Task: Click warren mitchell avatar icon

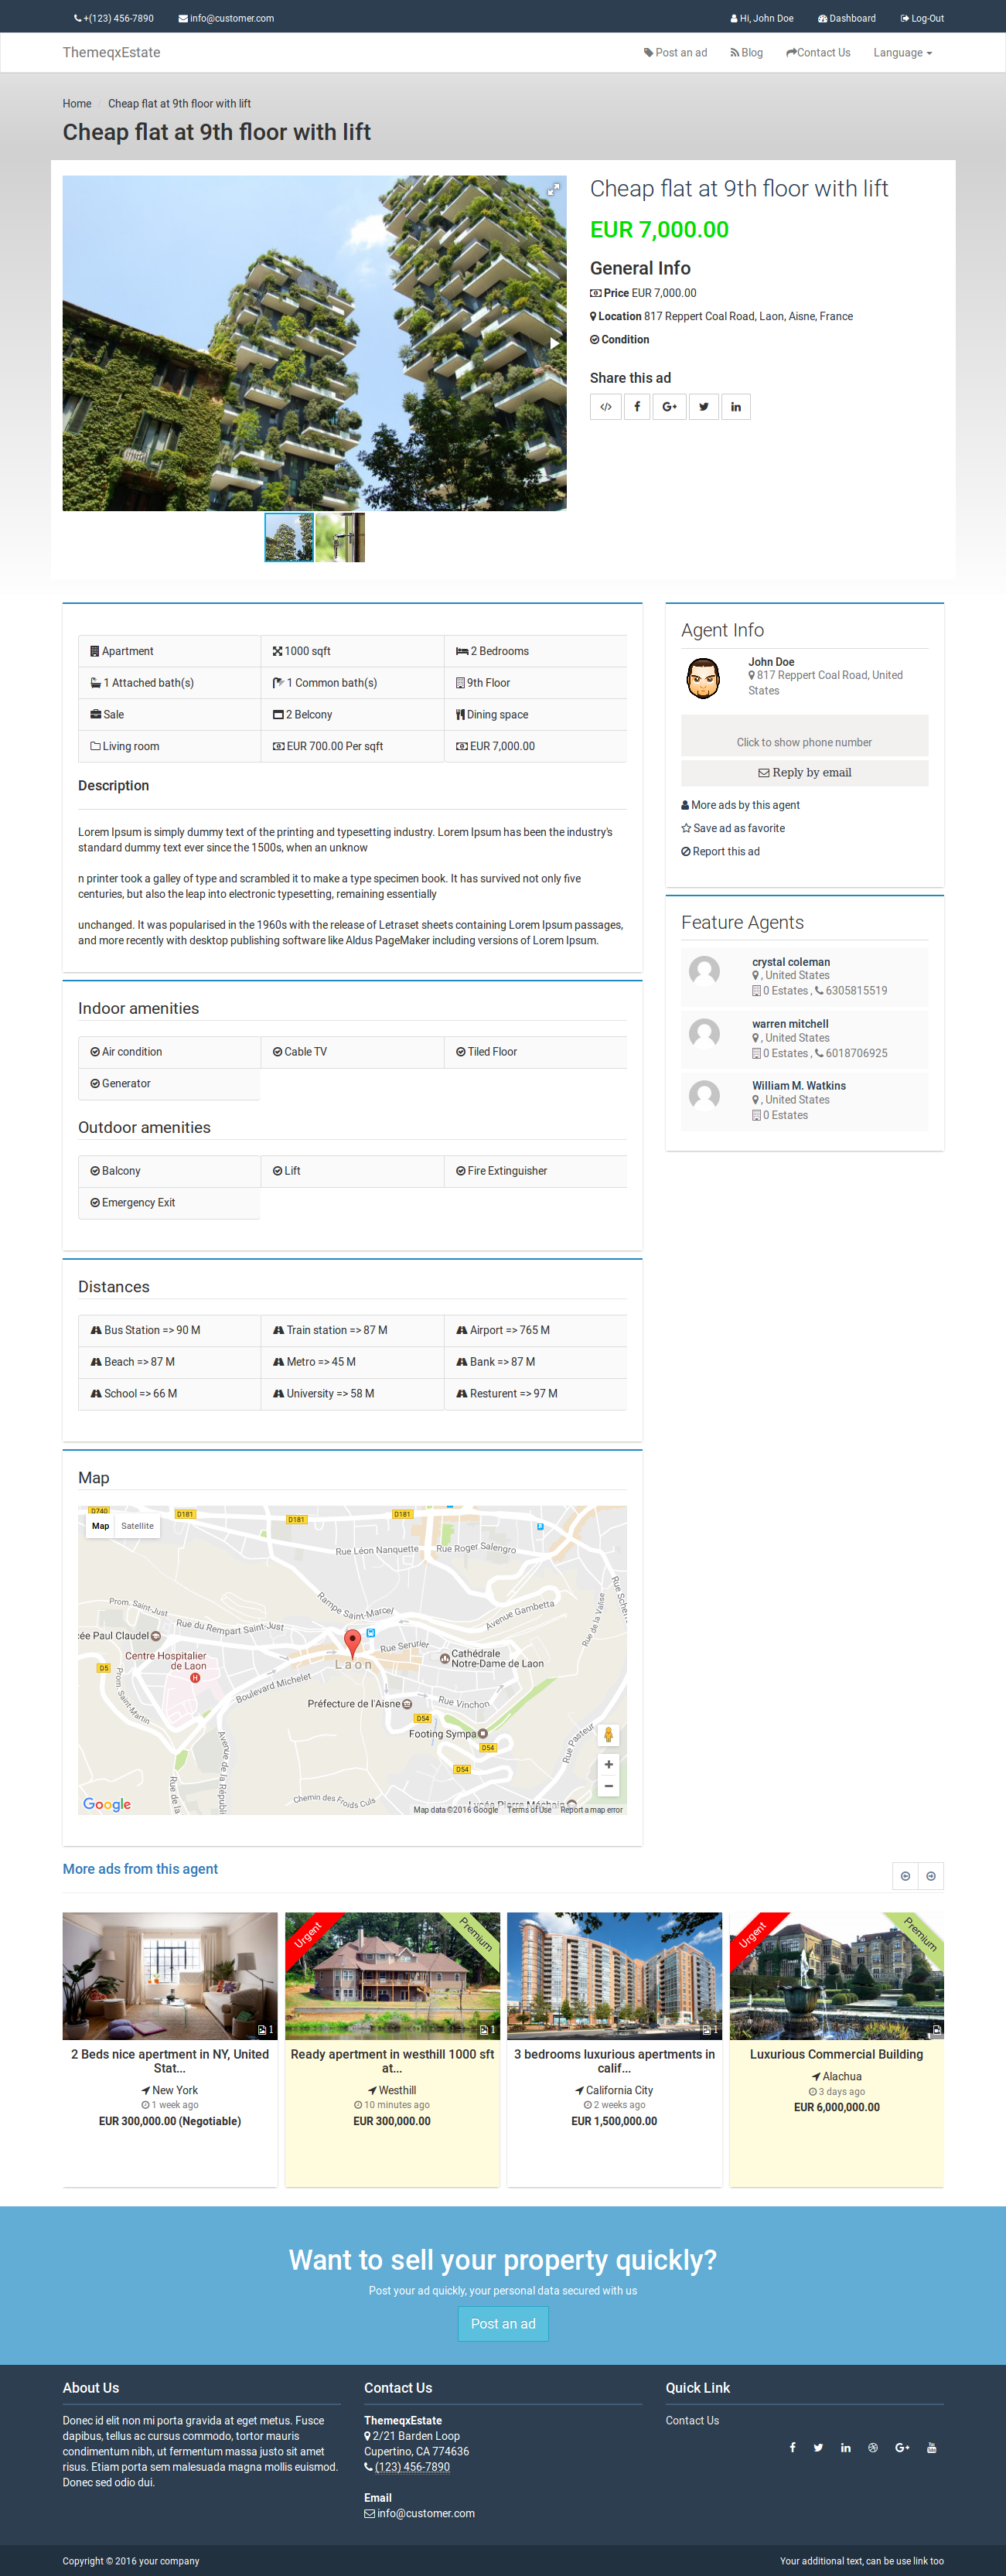Action: (x=705, y=1034)
